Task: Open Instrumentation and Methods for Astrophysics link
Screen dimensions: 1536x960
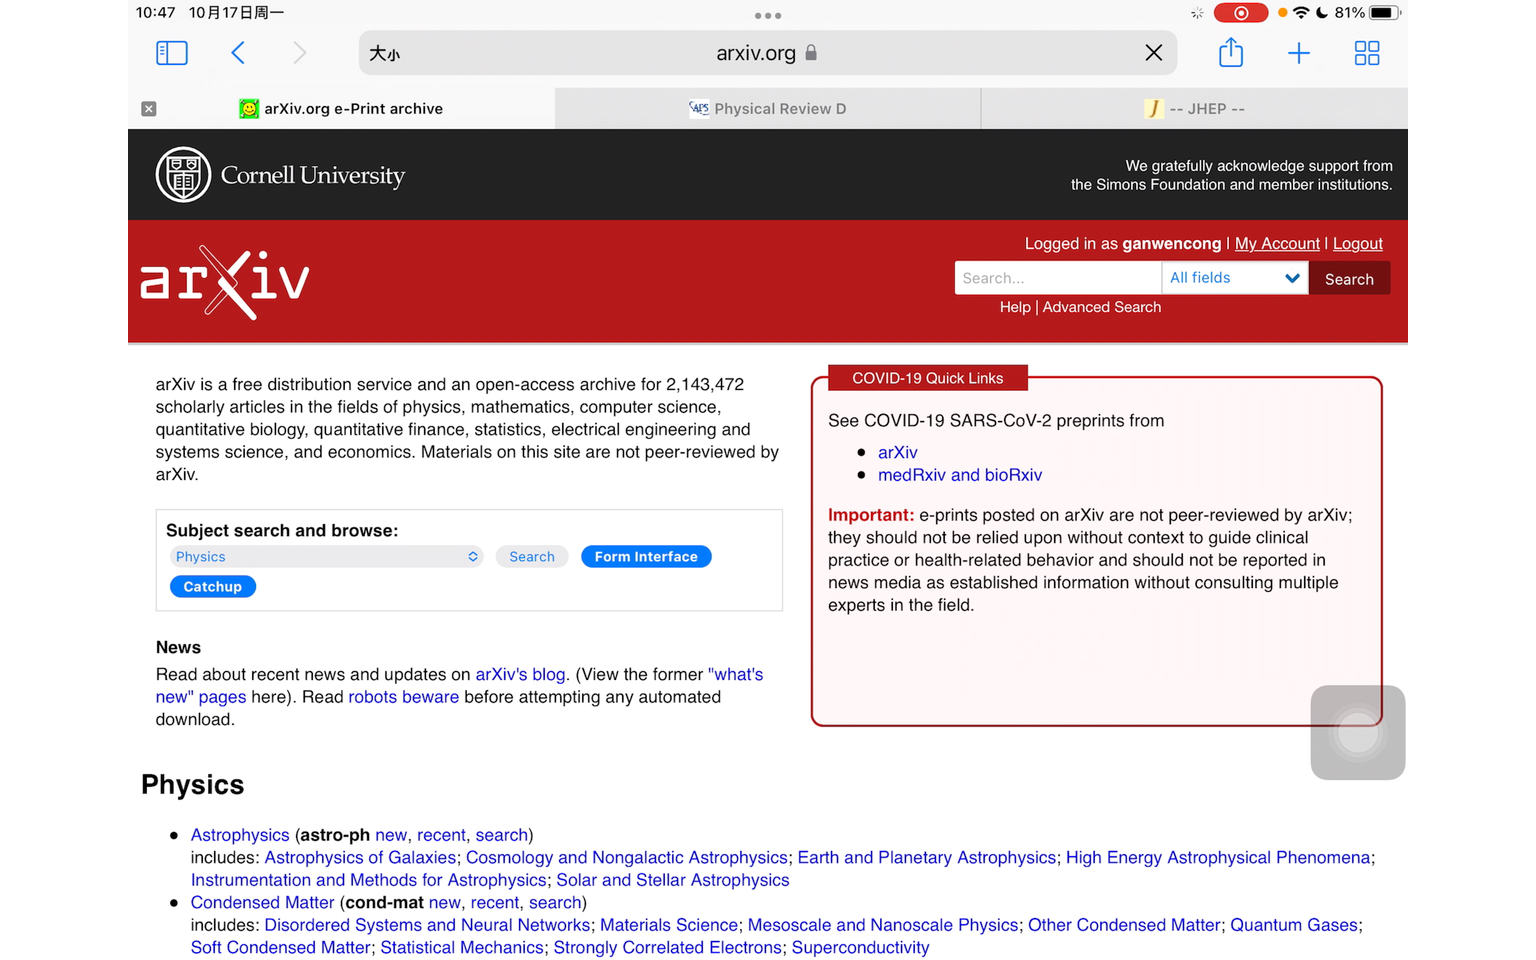Action: (x=369, y=880)
